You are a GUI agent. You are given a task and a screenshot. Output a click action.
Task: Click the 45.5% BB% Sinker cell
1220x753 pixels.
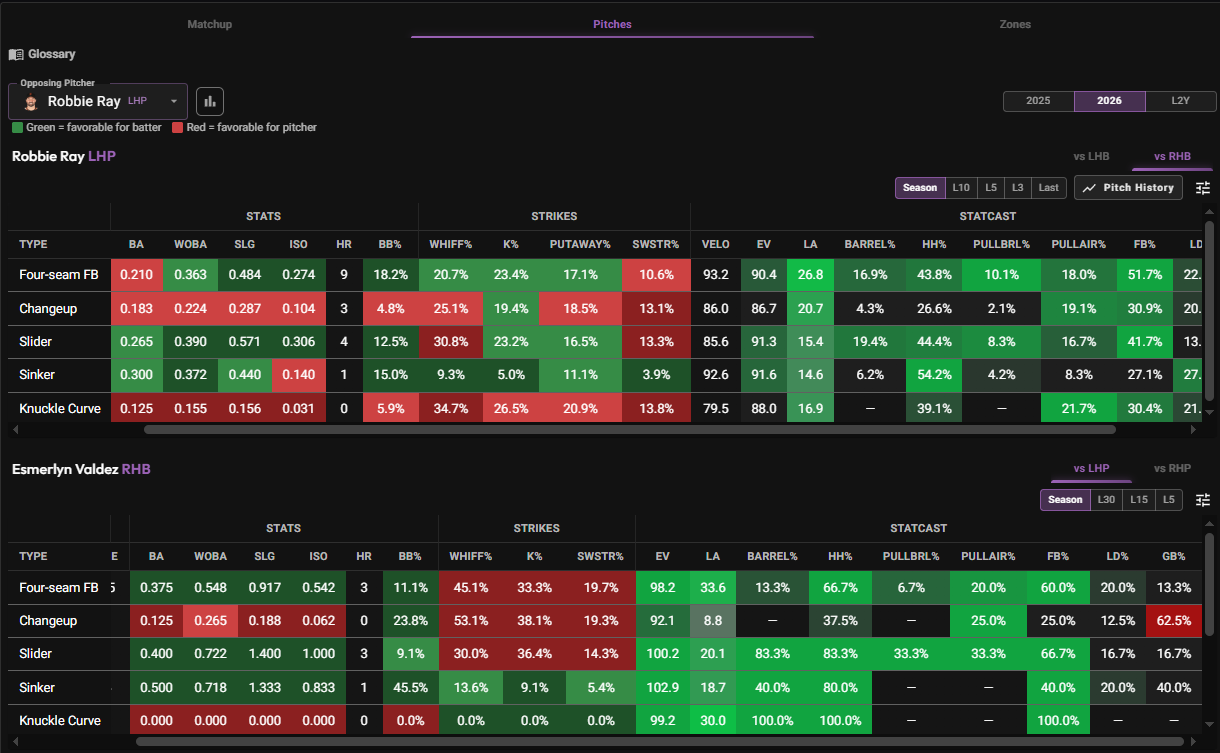[x=410, y=687]
